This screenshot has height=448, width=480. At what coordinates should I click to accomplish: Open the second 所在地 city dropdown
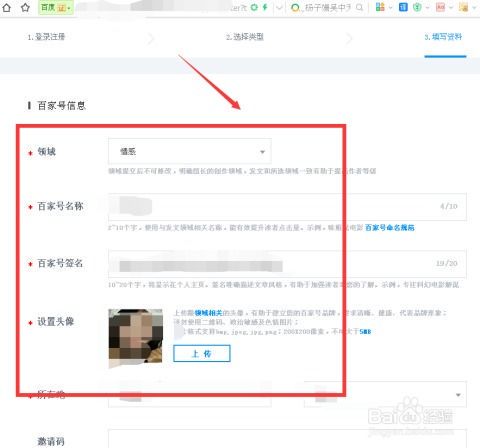click(385, 395)
